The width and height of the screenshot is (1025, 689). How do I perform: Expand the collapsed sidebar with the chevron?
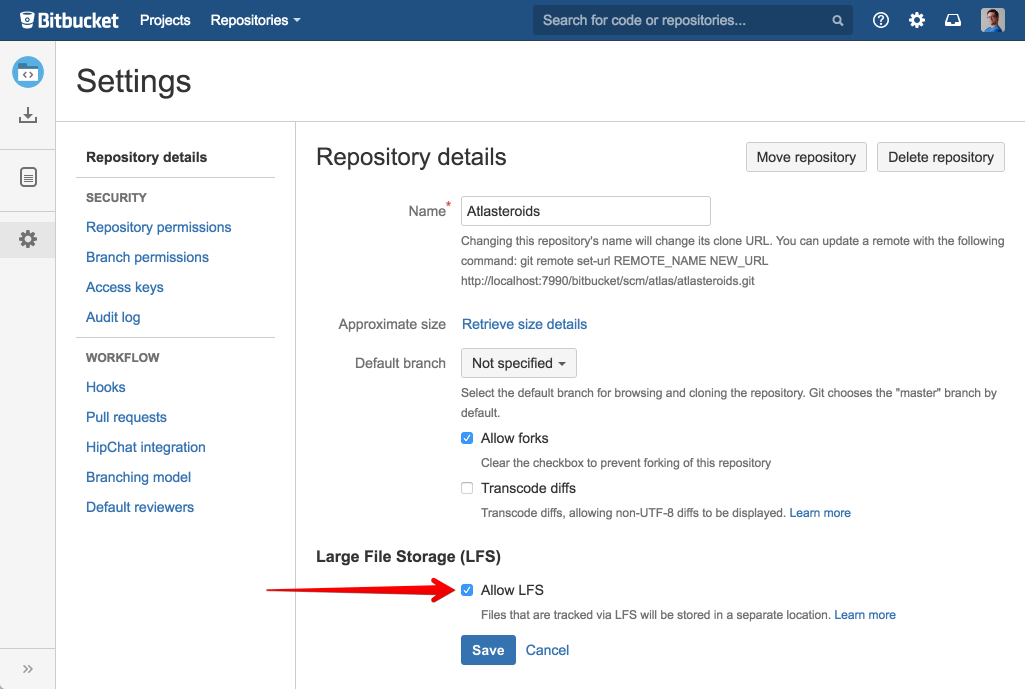pos(27,668)
